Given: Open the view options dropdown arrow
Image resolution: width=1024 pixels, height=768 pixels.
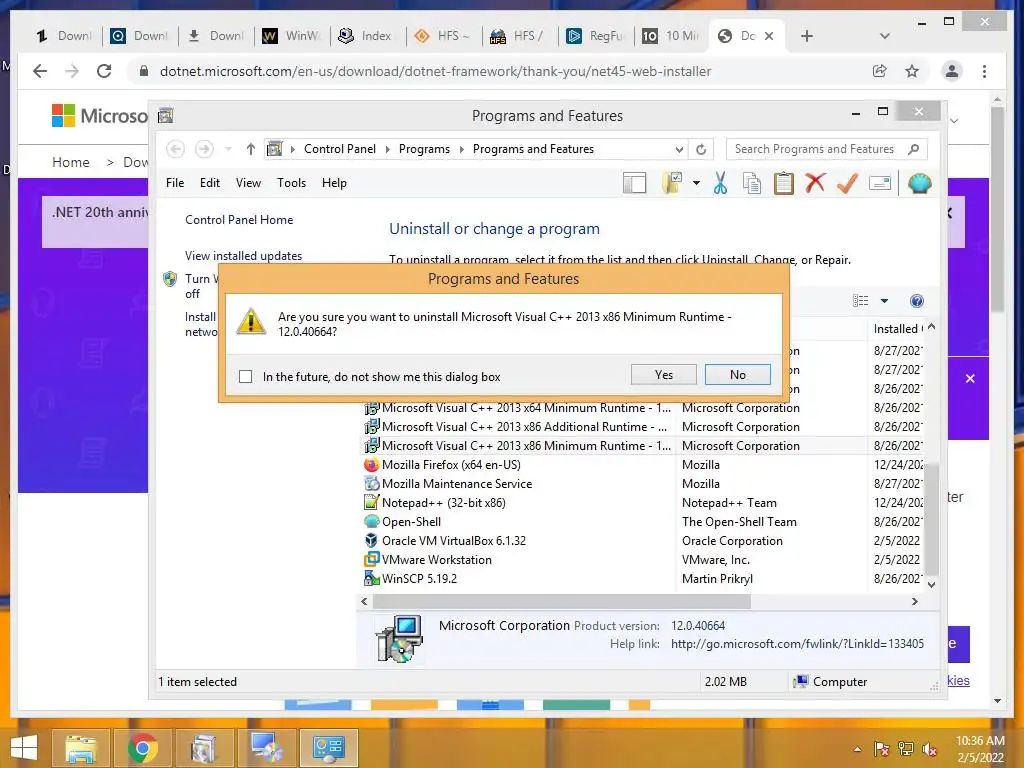Looking at the screenshot, I should (884, 301).
